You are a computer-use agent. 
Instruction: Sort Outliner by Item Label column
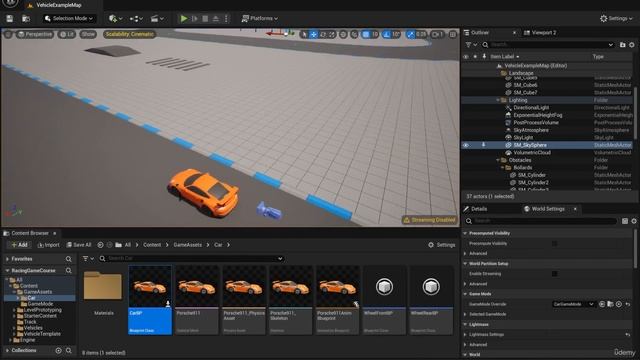504,57
